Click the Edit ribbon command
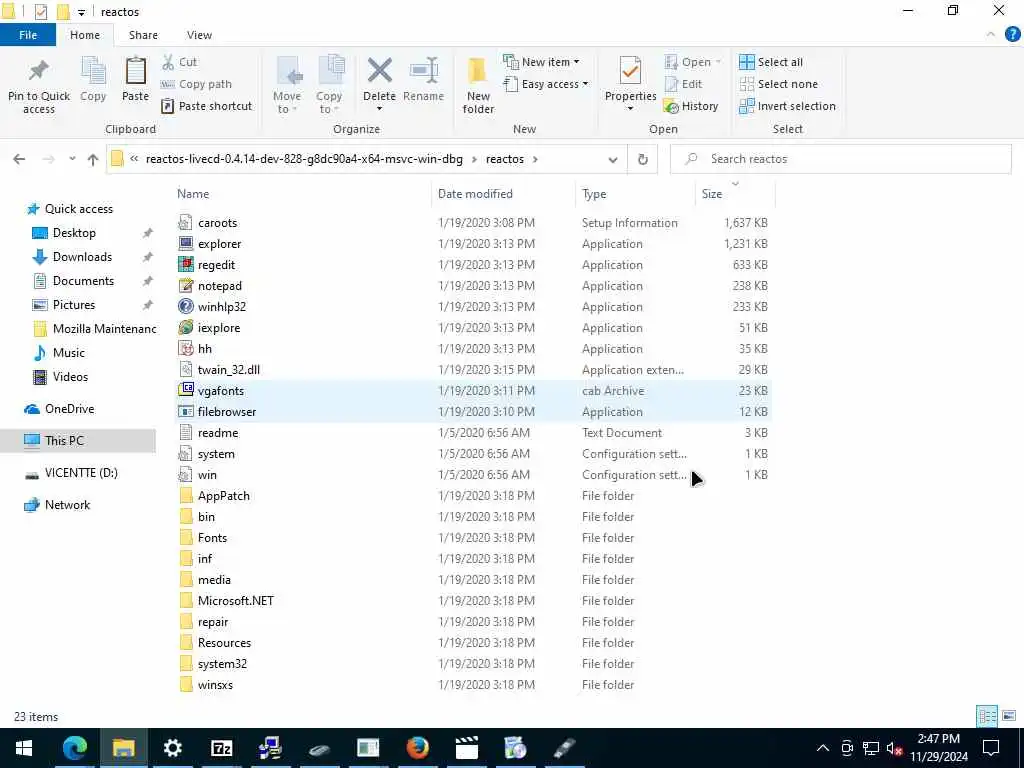 [683, 84]
